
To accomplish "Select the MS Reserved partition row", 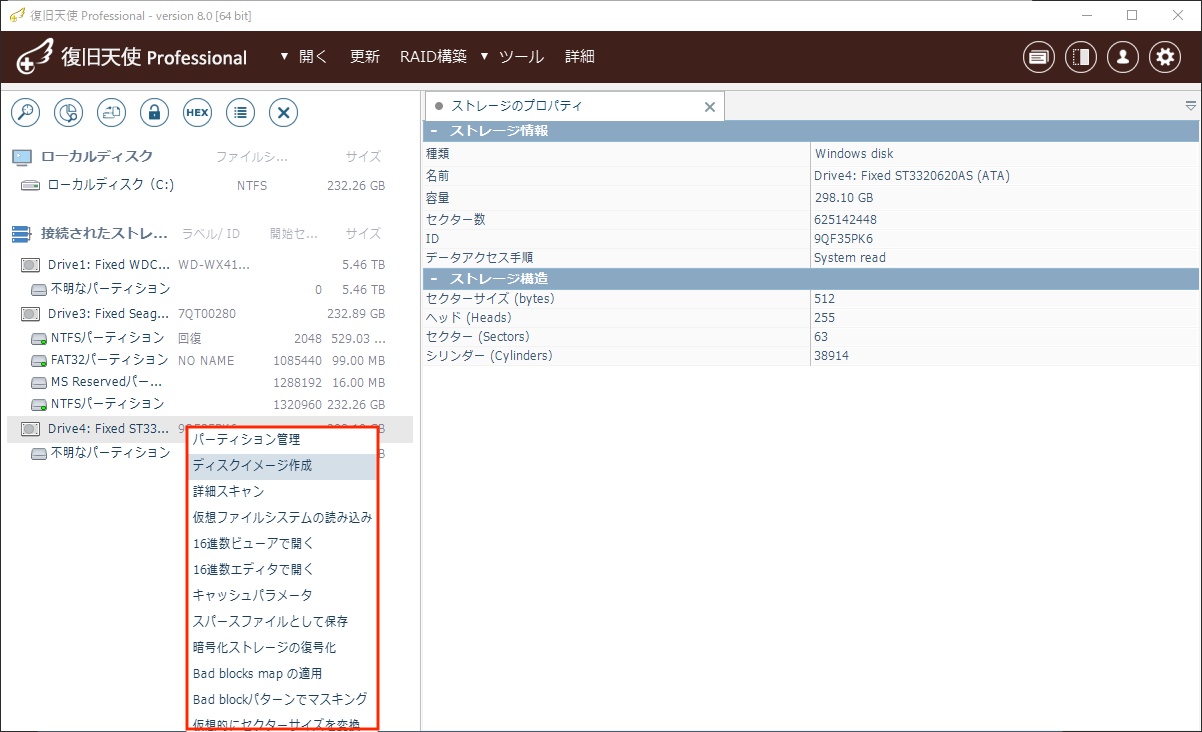I will click(210, 382).
